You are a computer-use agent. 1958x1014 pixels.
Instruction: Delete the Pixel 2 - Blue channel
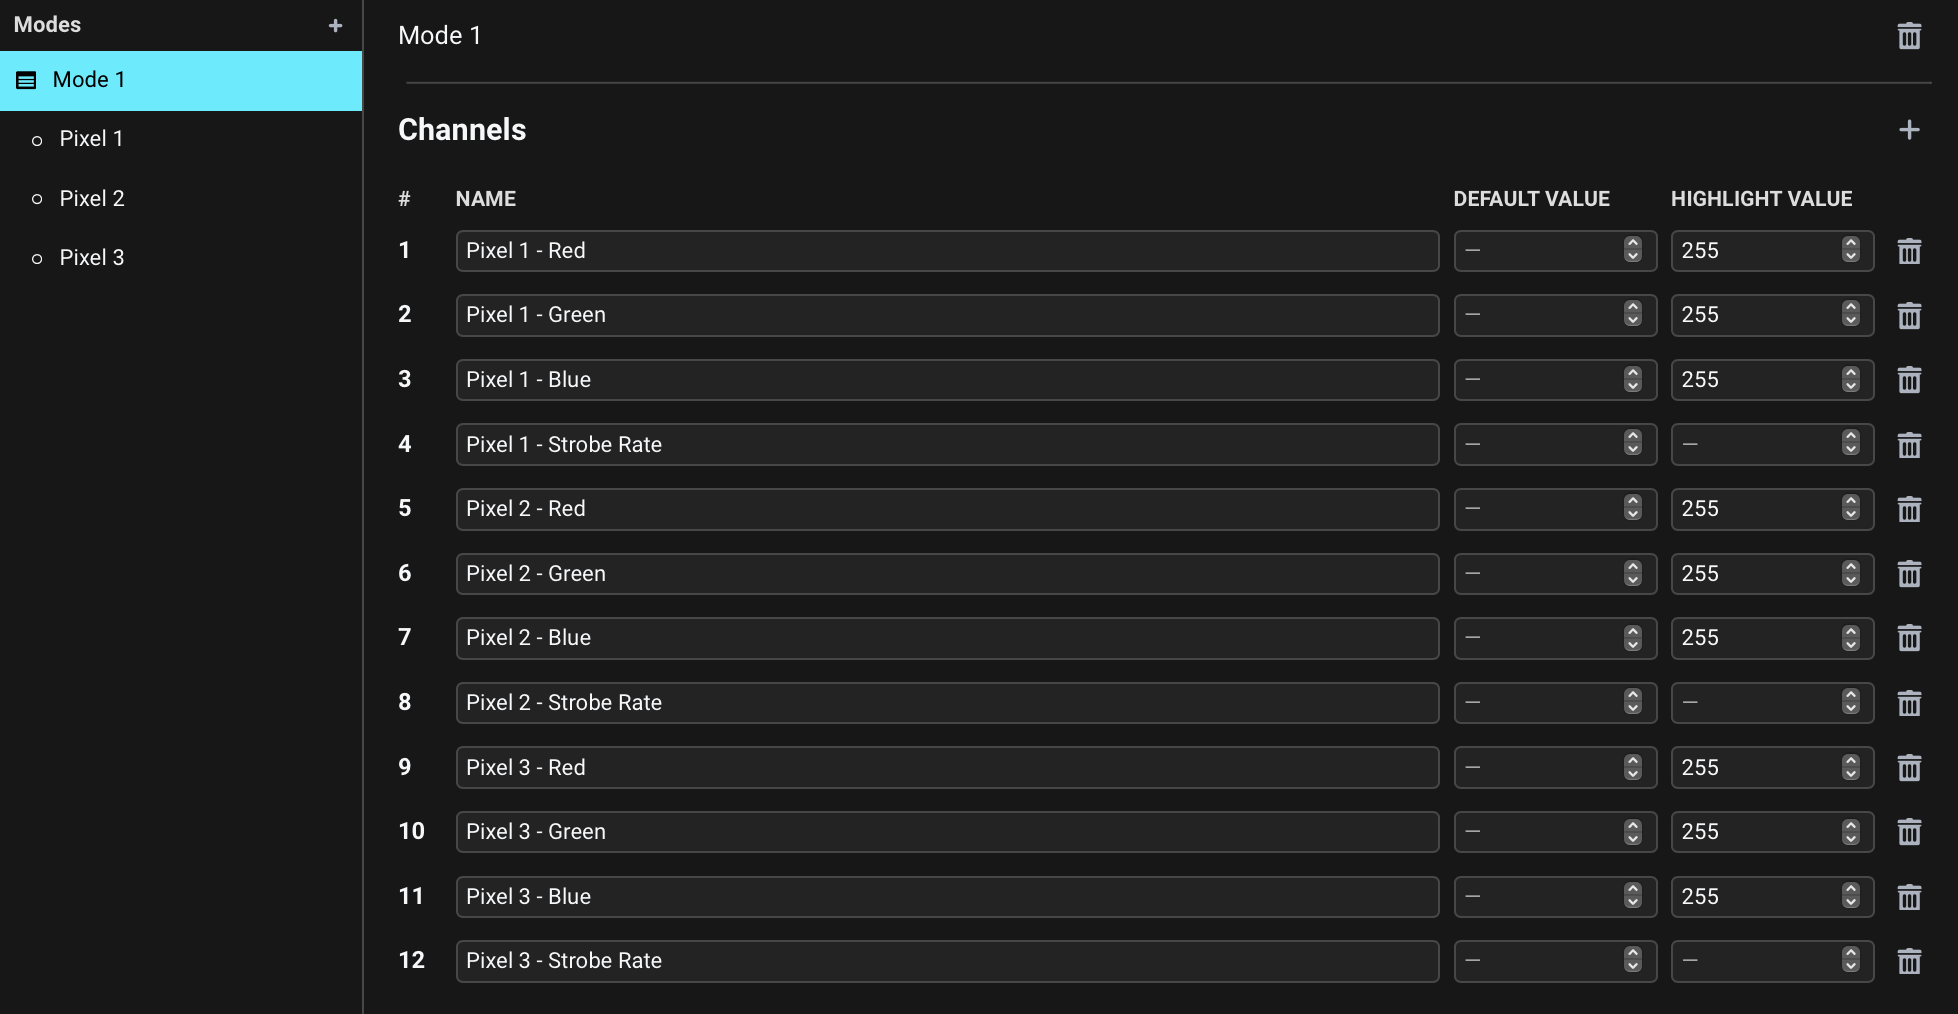click(x=1909, y=638)
